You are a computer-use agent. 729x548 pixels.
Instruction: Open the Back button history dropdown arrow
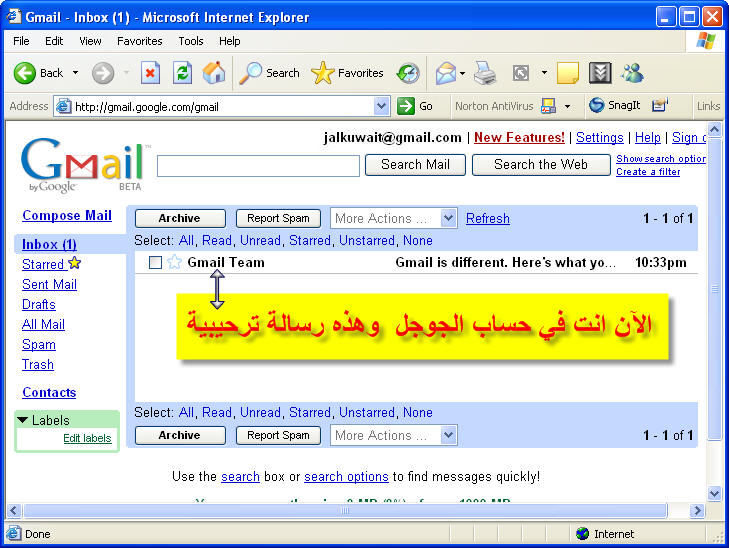click(x=75, y=73)
